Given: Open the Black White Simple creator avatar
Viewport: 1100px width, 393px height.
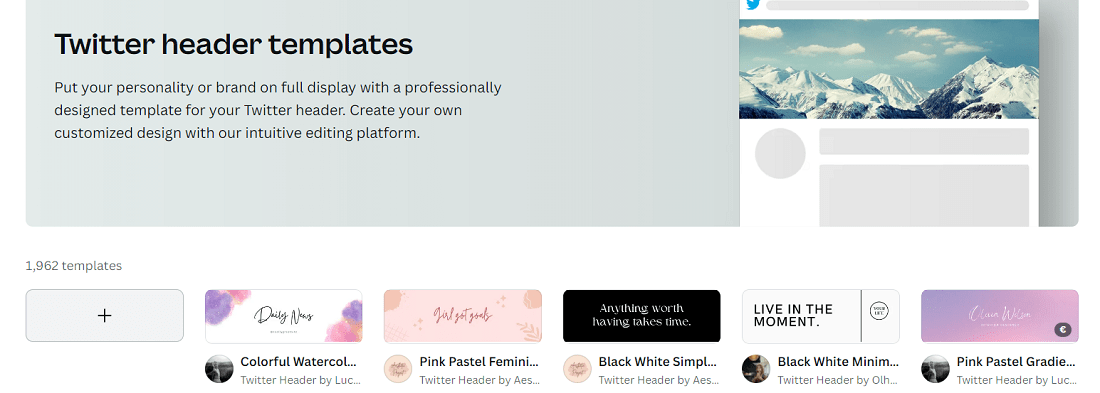Looking at the screenshot, I should (x=577, y=369).
